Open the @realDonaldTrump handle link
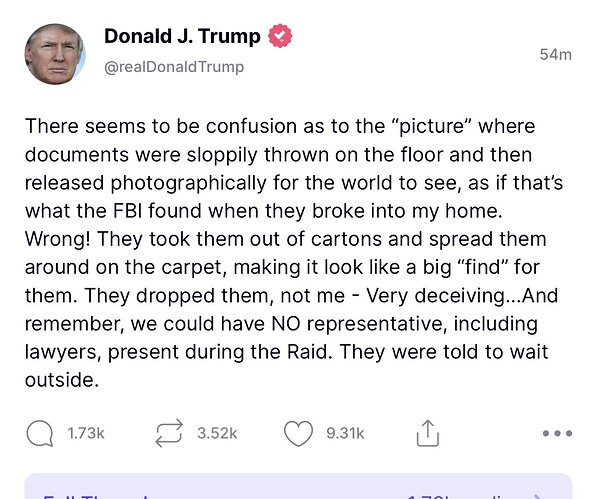 point(174,67)
